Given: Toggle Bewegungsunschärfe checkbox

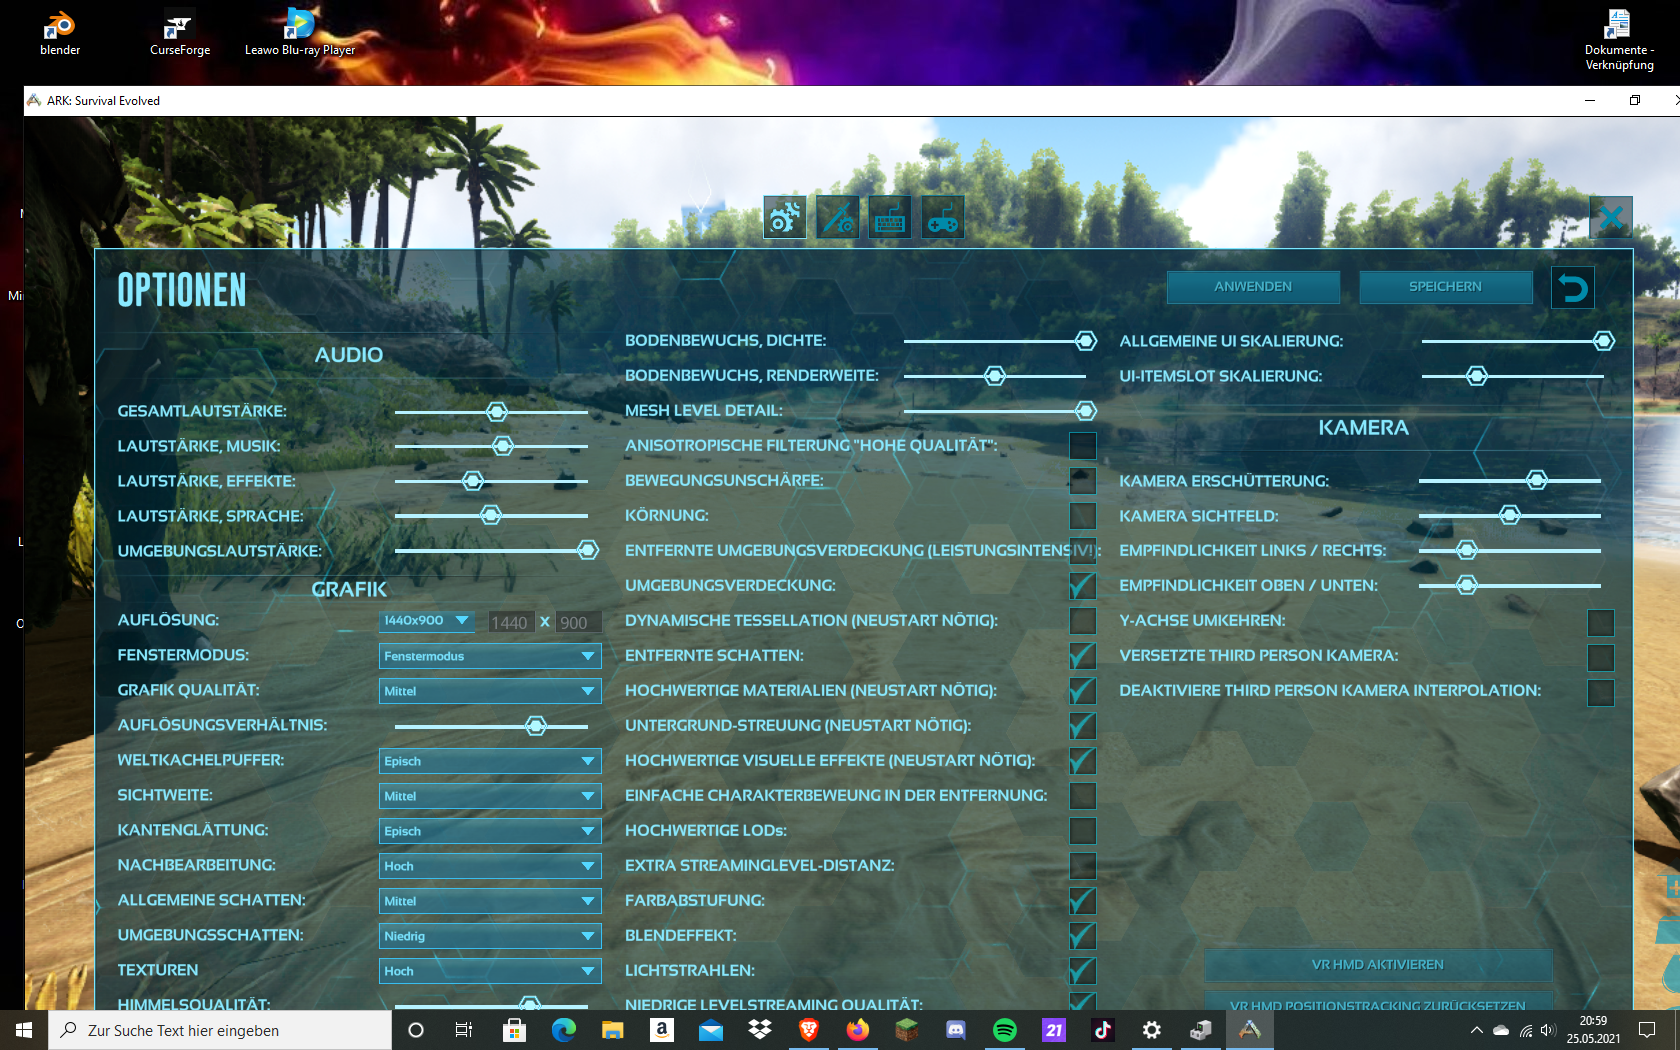Looking at the screenshot, I should 1083,481.
